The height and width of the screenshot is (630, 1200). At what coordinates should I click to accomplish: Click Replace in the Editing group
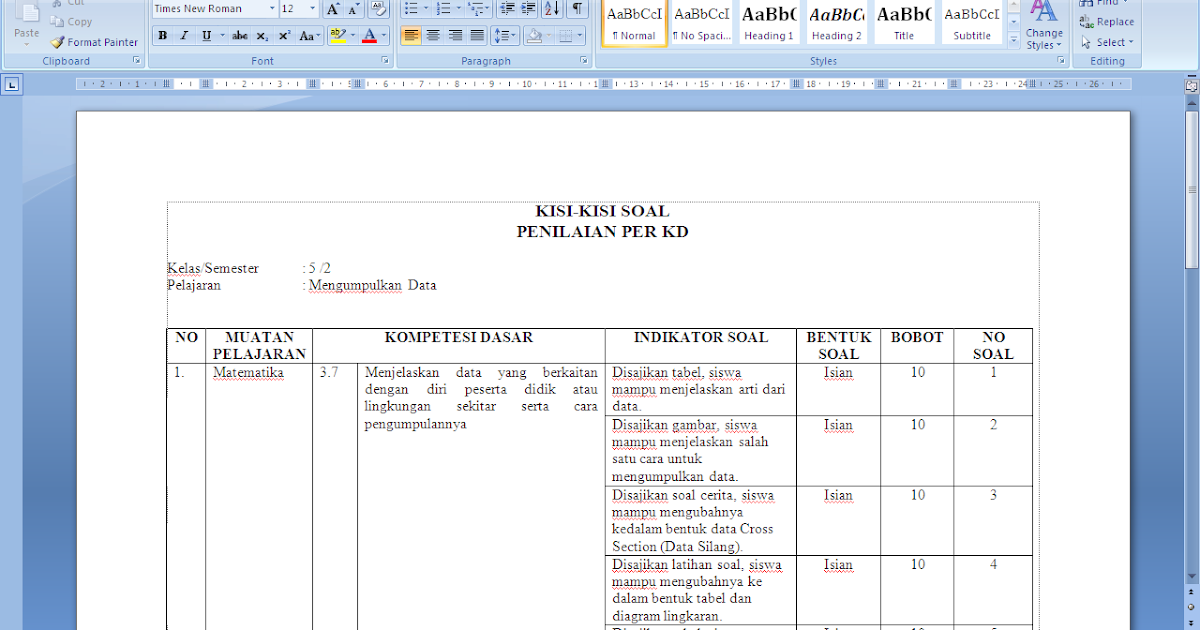[1107, 22]
